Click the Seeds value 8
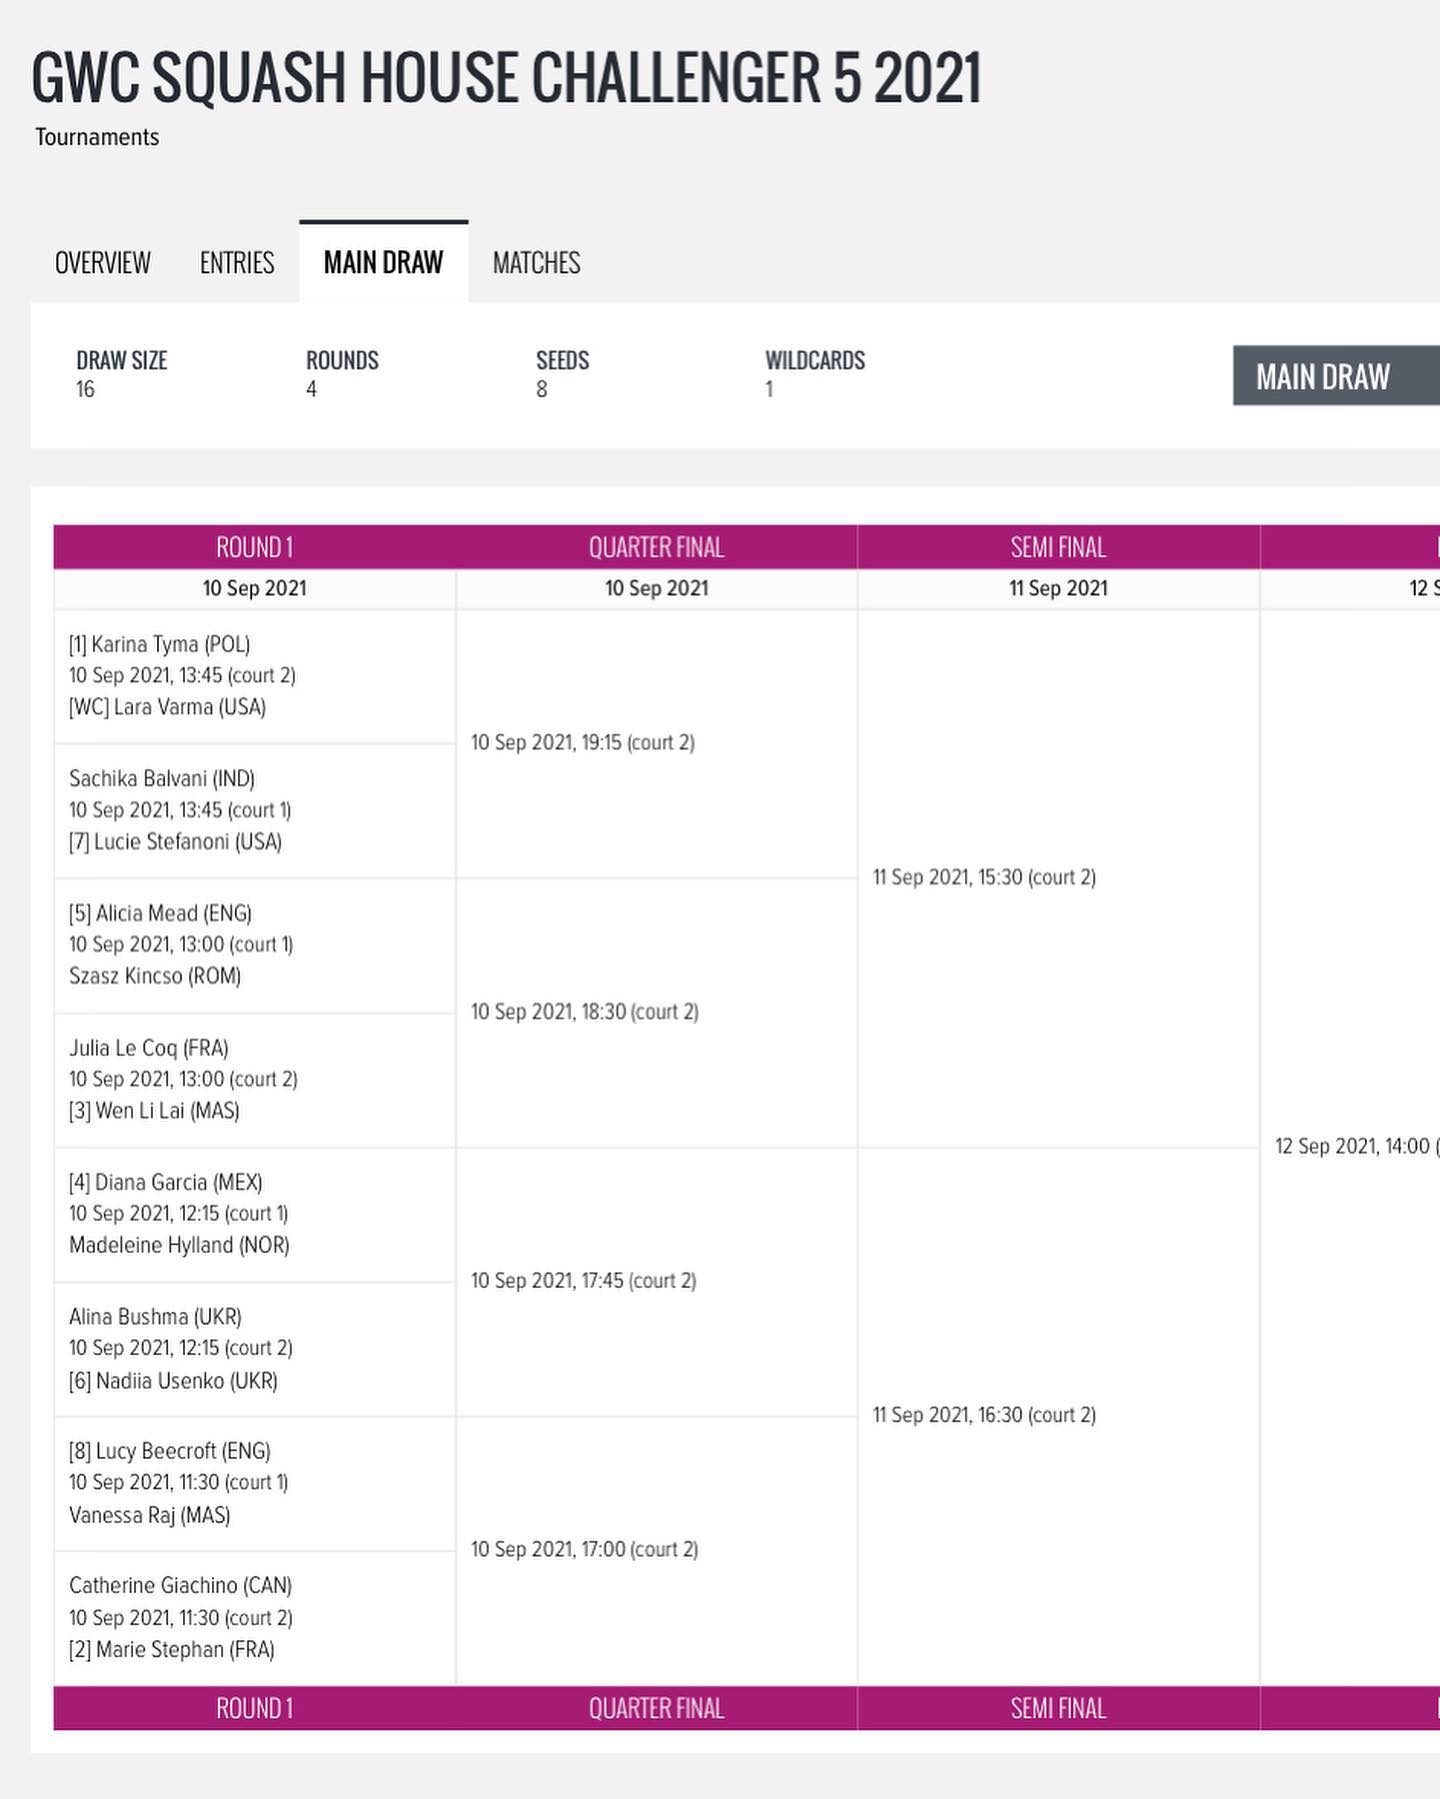This screenshot has width=1440, height=1799. (542, 389)
